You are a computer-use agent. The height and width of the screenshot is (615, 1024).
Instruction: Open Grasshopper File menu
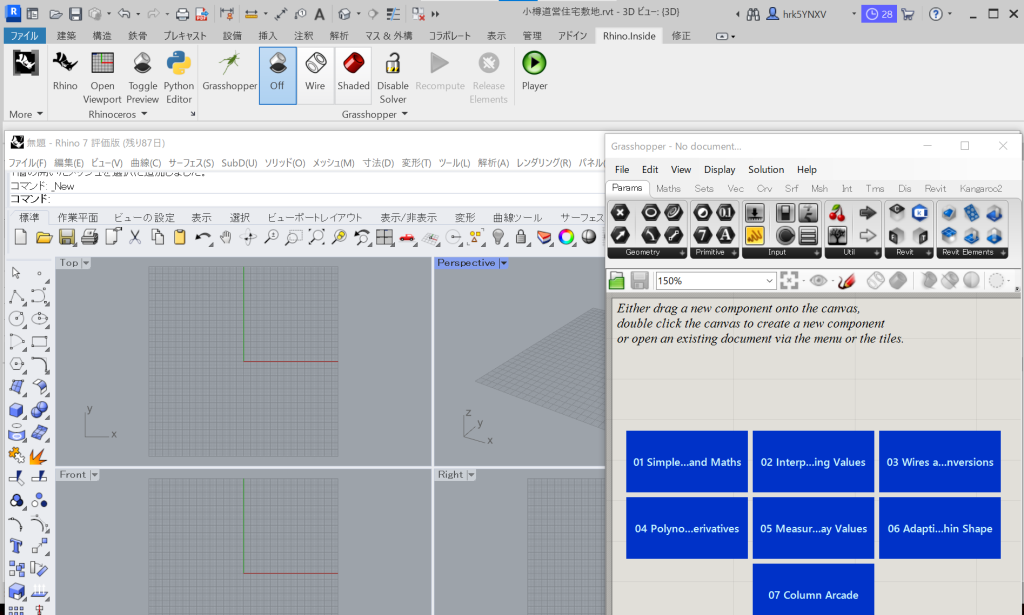coord(622,170)
